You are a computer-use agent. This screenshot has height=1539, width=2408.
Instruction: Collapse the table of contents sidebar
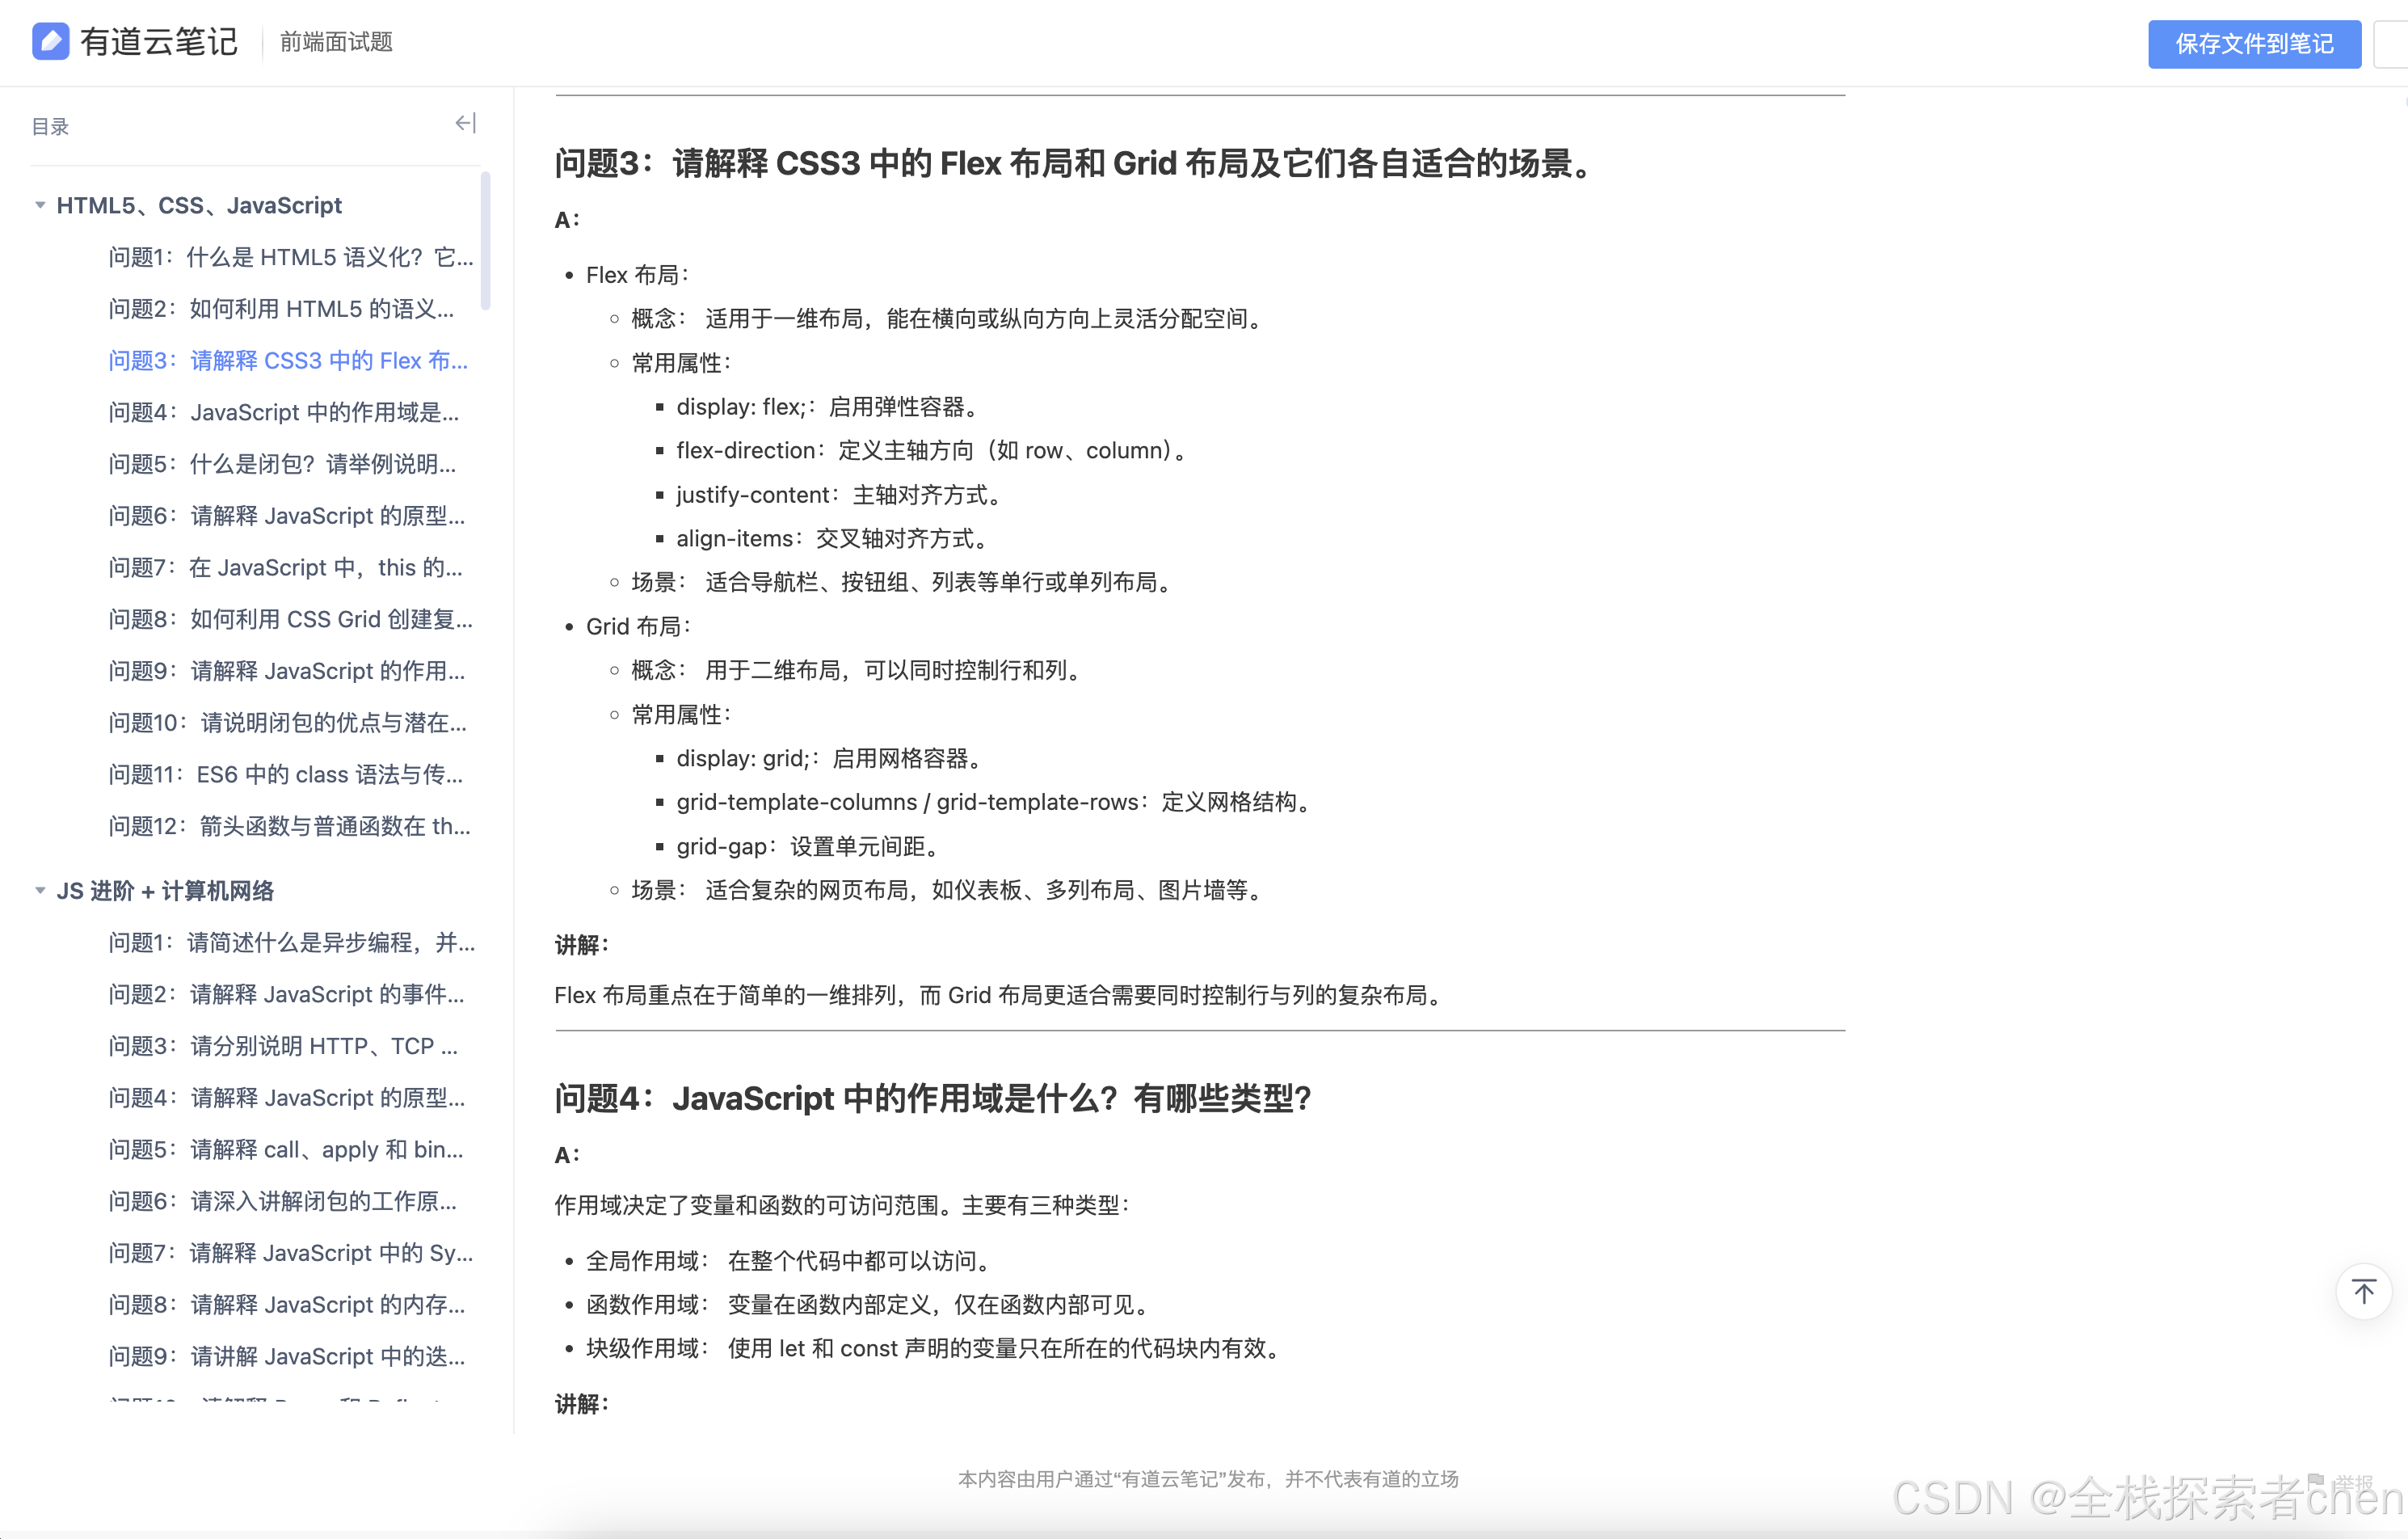coord(465,124)
